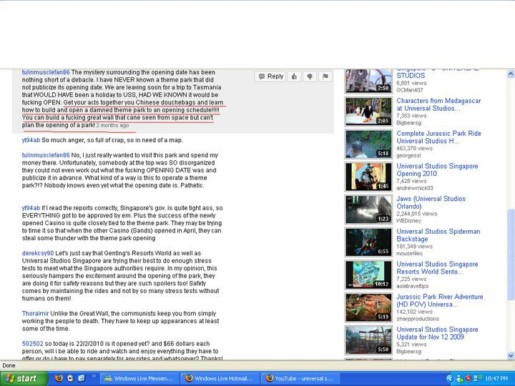Click the '2 months ago' comment timestamp
Viewport: 515px width, 386px height.
tap(113, 125)
